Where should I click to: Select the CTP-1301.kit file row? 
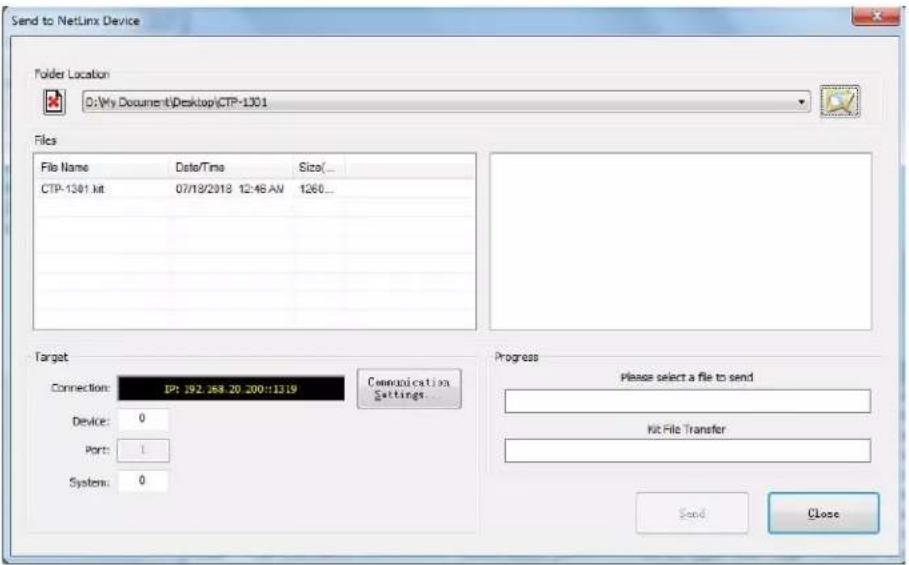(254, 189)
